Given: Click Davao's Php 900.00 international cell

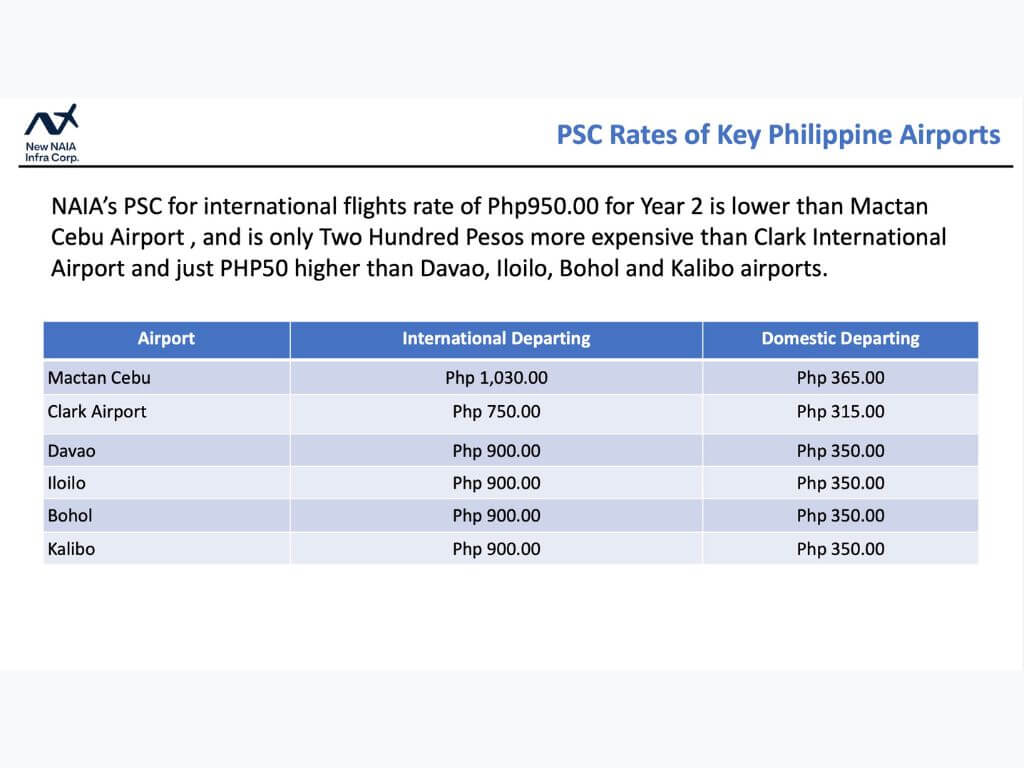Looking at the screenshot, I should coord(496,451).
